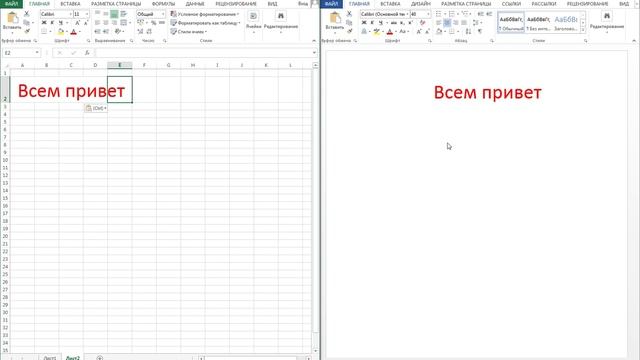
Task: Toggle center alignment in Word
Action: click(x=447, y=23)
